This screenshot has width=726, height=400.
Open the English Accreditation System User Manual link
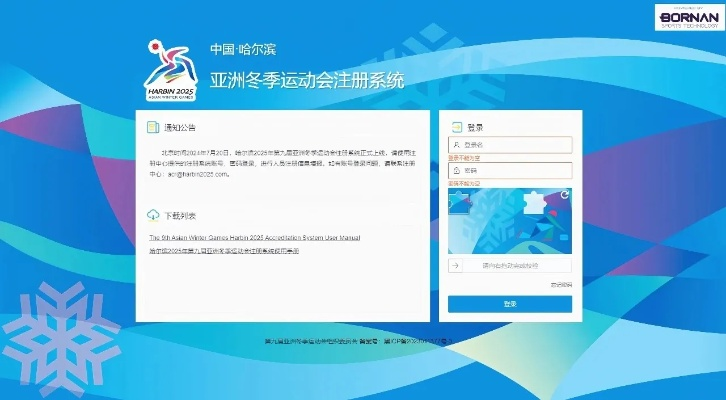click(255, 238)
